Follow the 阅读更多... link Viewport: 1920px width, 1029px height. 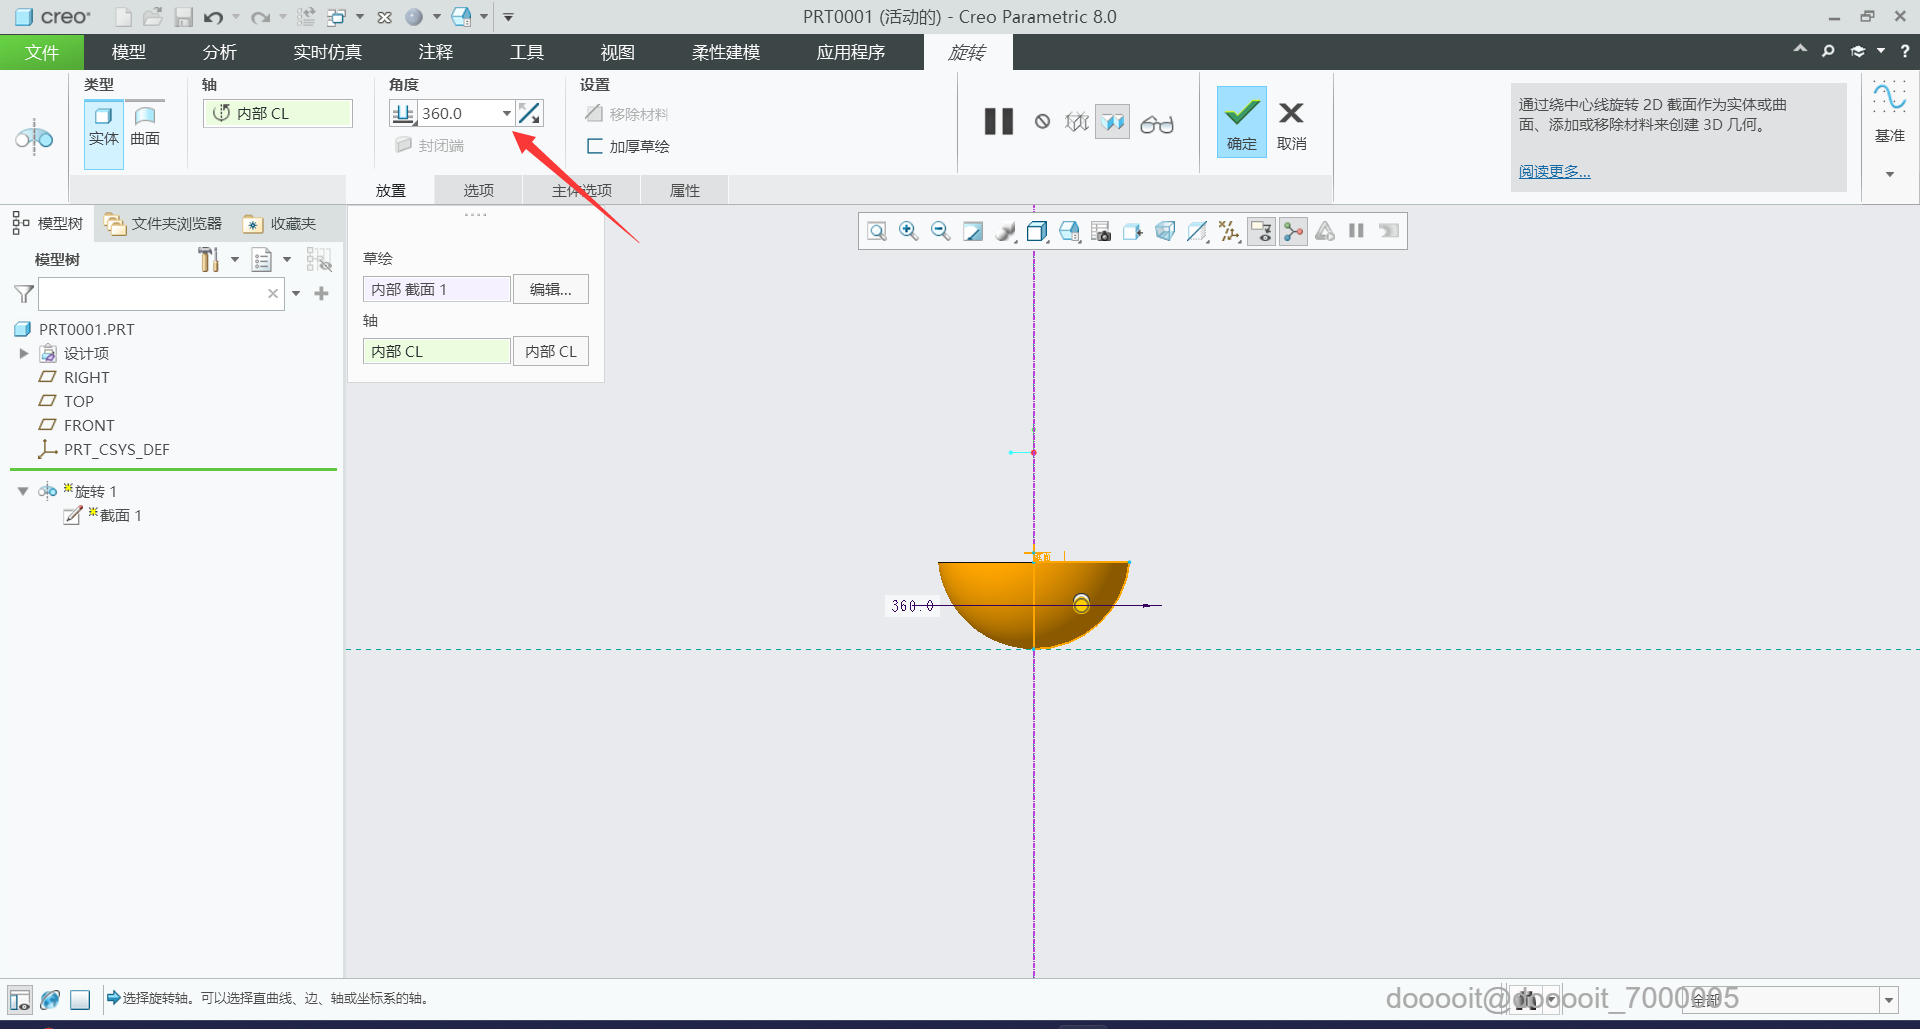[x=1554, y=171]
